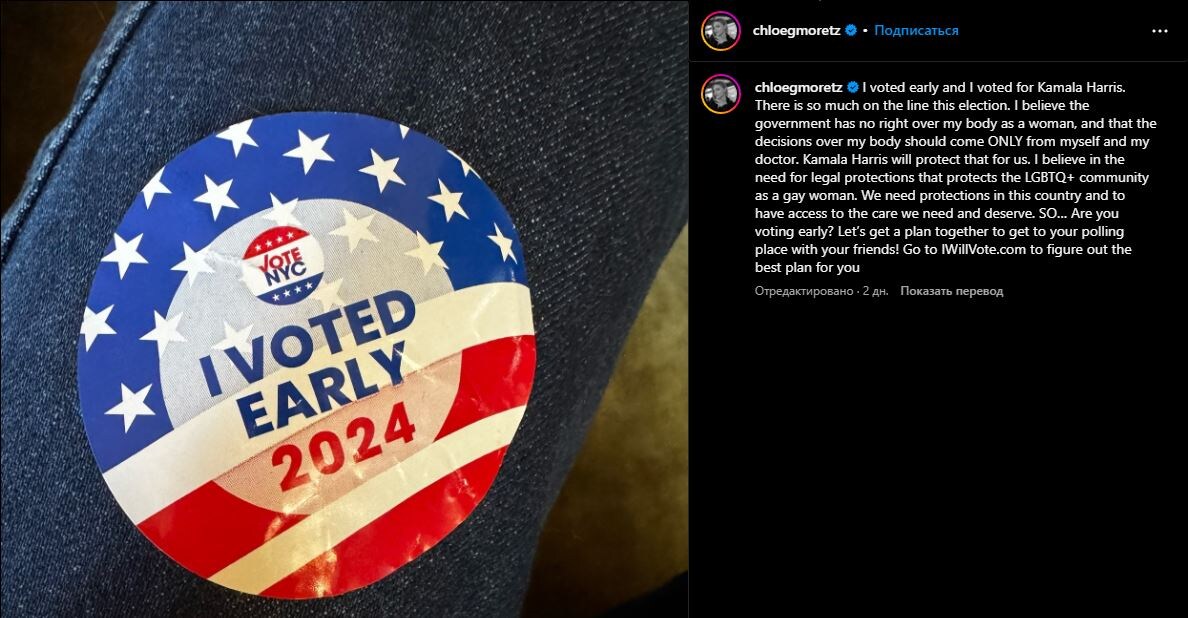The height and width of the screenshot is (618, 1188).
Task: Open the three-dots more options menu
Action: tap(1159, 31)
